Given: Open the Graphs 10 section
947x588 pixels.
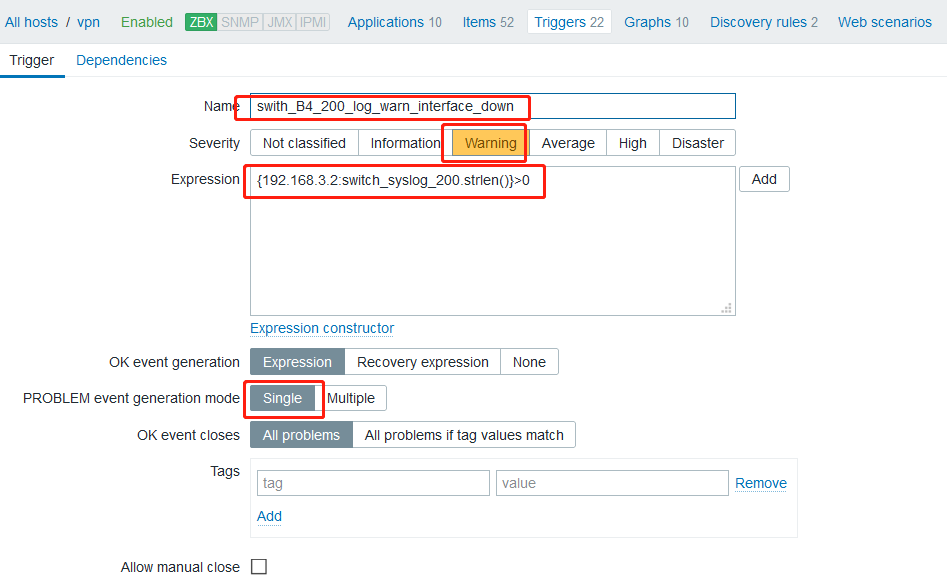Looking at the screenshot, I should (x=656, y=22).
